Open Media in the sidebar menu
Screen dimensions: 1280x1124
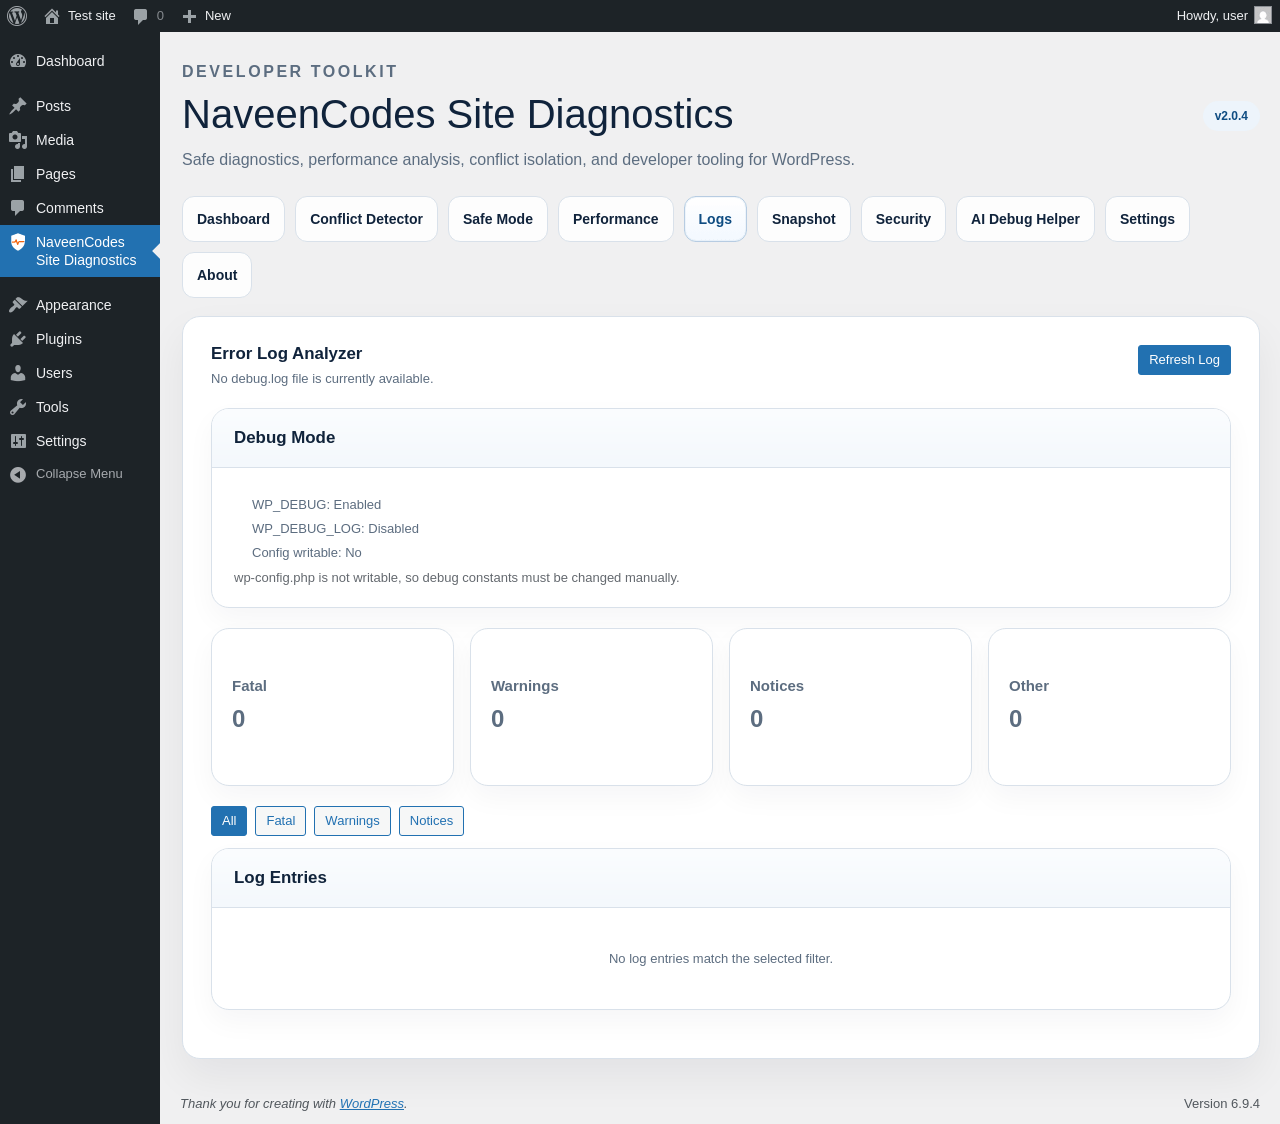click(x=80, y=140)
